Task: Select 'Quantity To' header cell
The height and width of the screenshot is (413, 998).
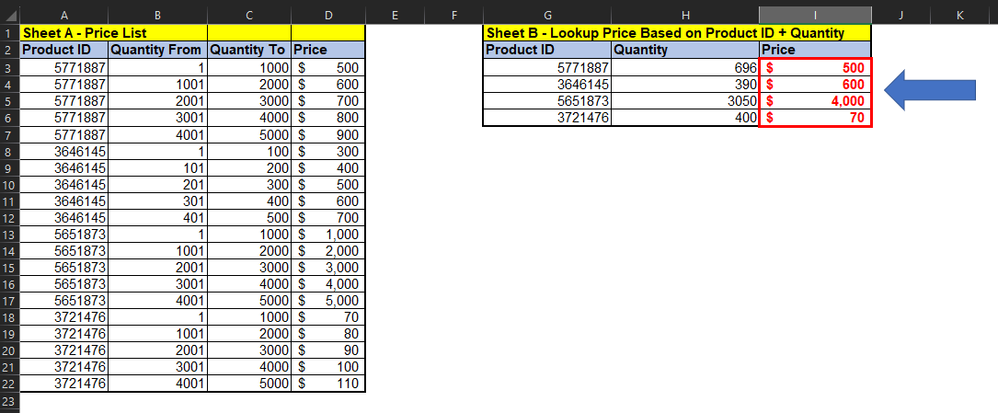Action: point(249,50)
